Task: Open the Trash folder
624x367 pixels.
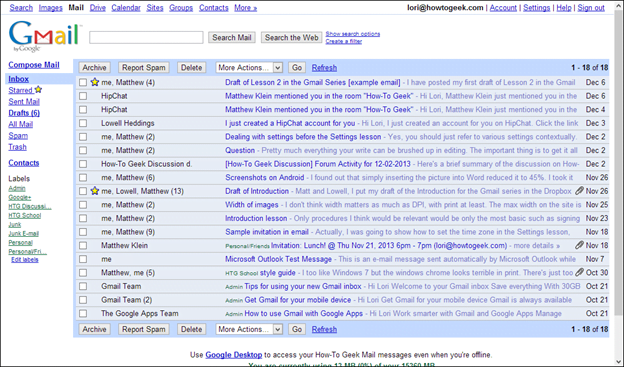Action: [18, 147]
